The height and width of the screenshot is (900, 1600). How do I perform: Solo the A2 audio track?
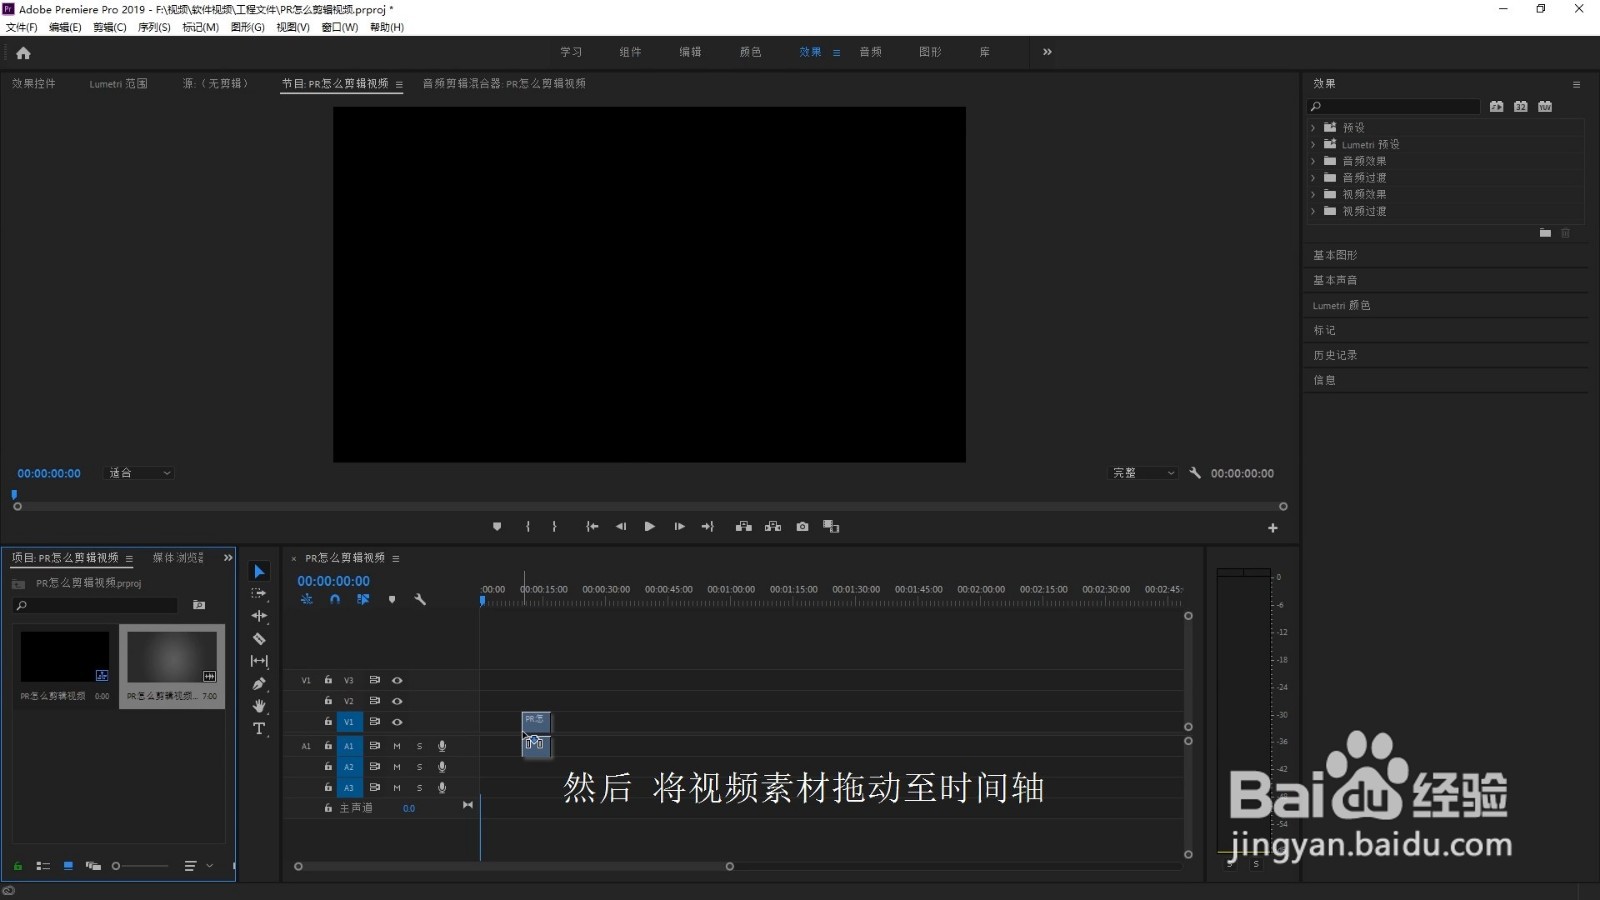click(x=419, y=766)
